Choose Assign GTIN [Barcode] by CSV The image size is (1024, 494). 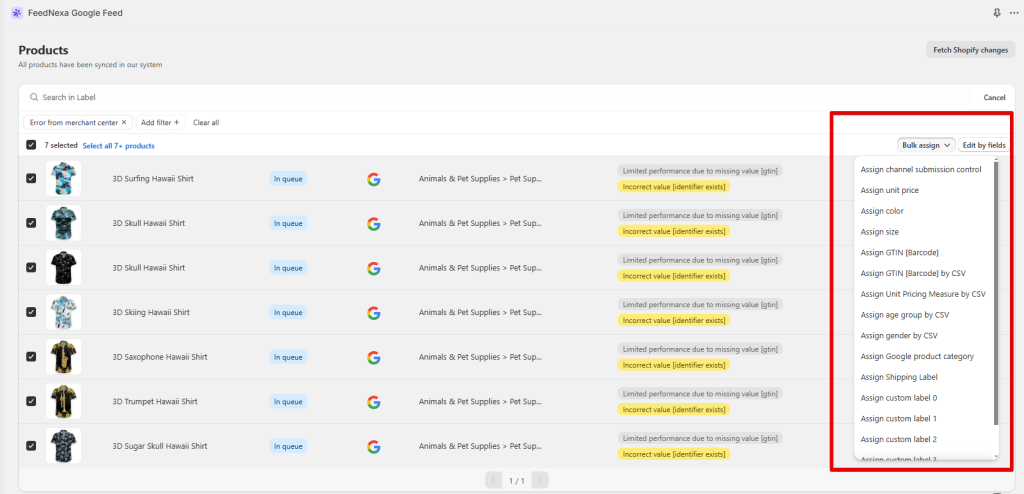point(913,273)
